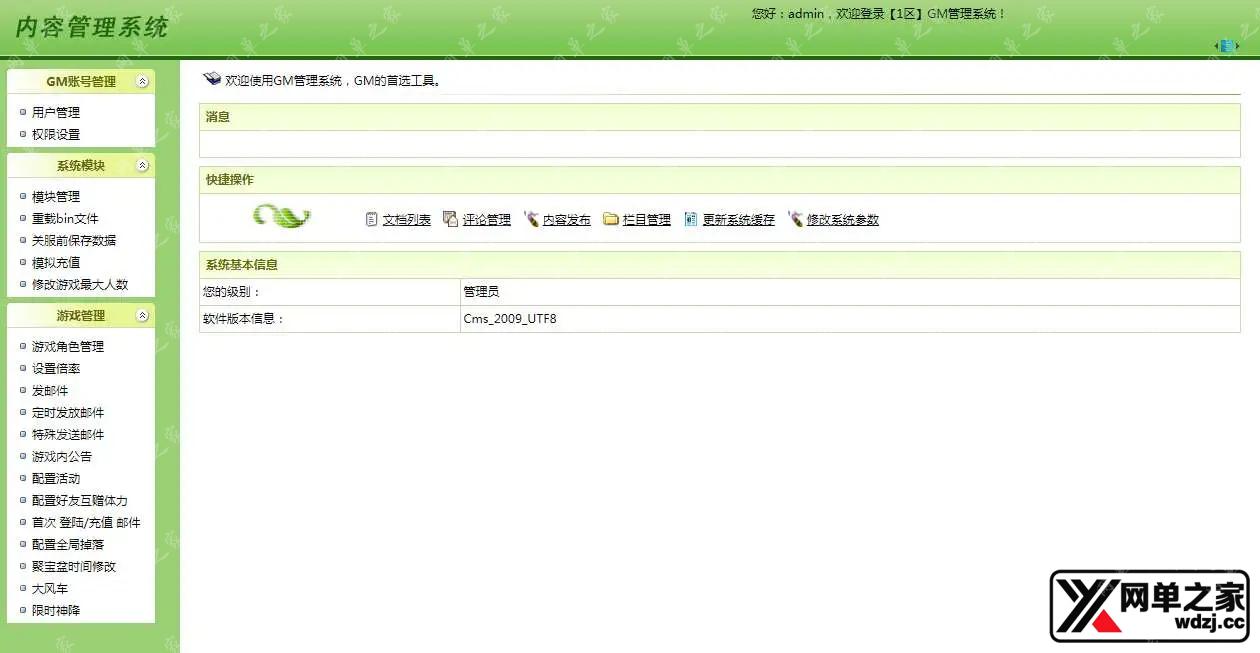Viewport: 1260px width, 653px height.
Task: Open 模拟充值 in the sidebar
Action: pyautogui.click(x=50, y=262)
